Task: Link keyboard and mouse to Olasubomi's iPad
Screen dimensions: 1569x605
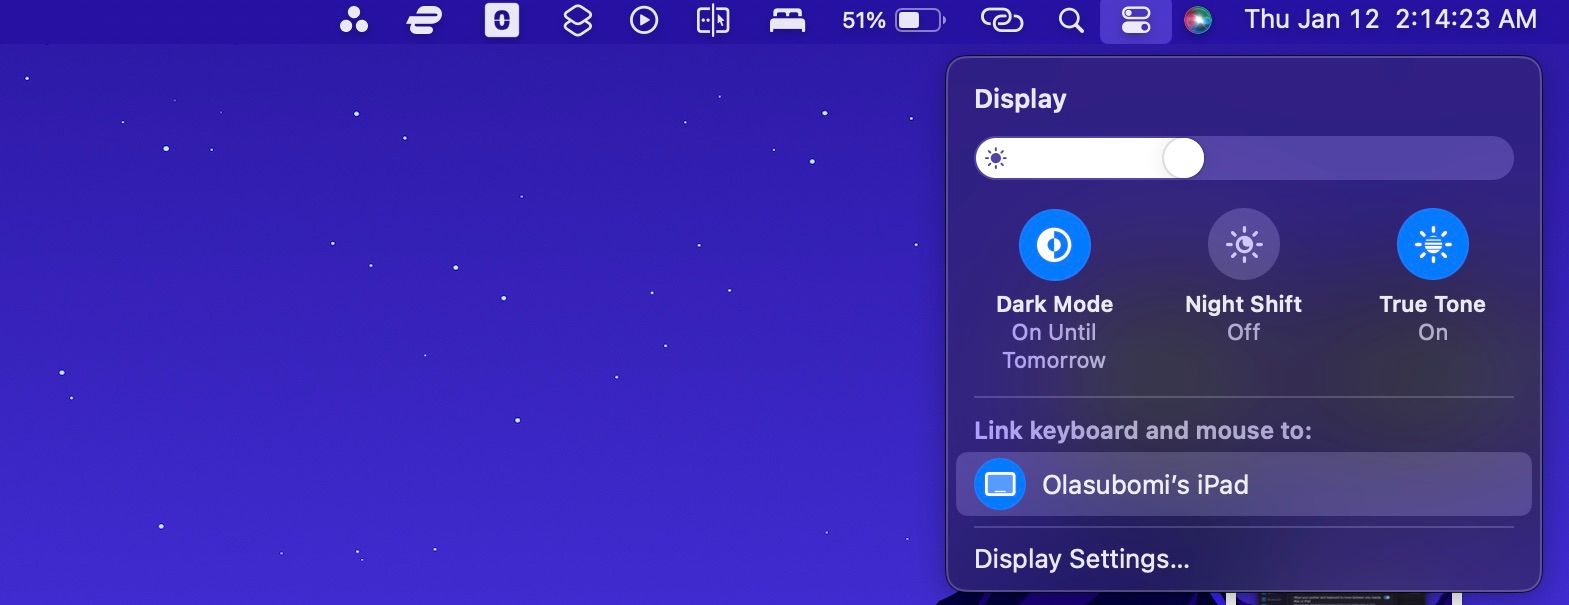Action: click(1243, 484)
